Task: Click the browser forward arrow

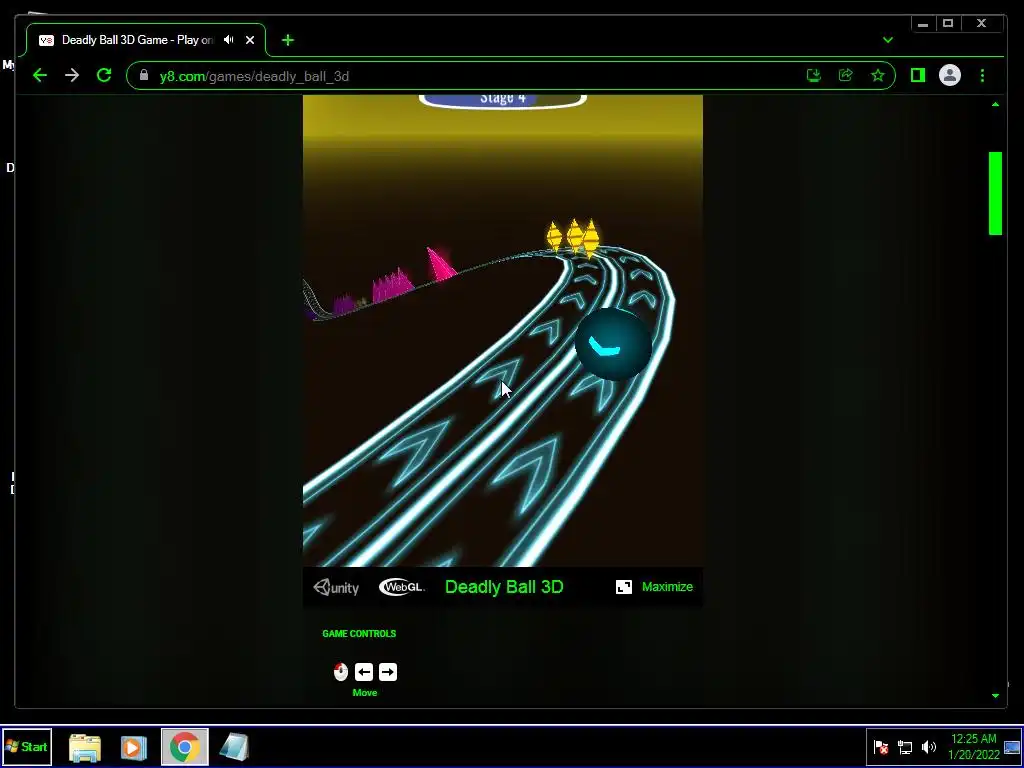Action: pyautogui.click(x=72, y=76)
